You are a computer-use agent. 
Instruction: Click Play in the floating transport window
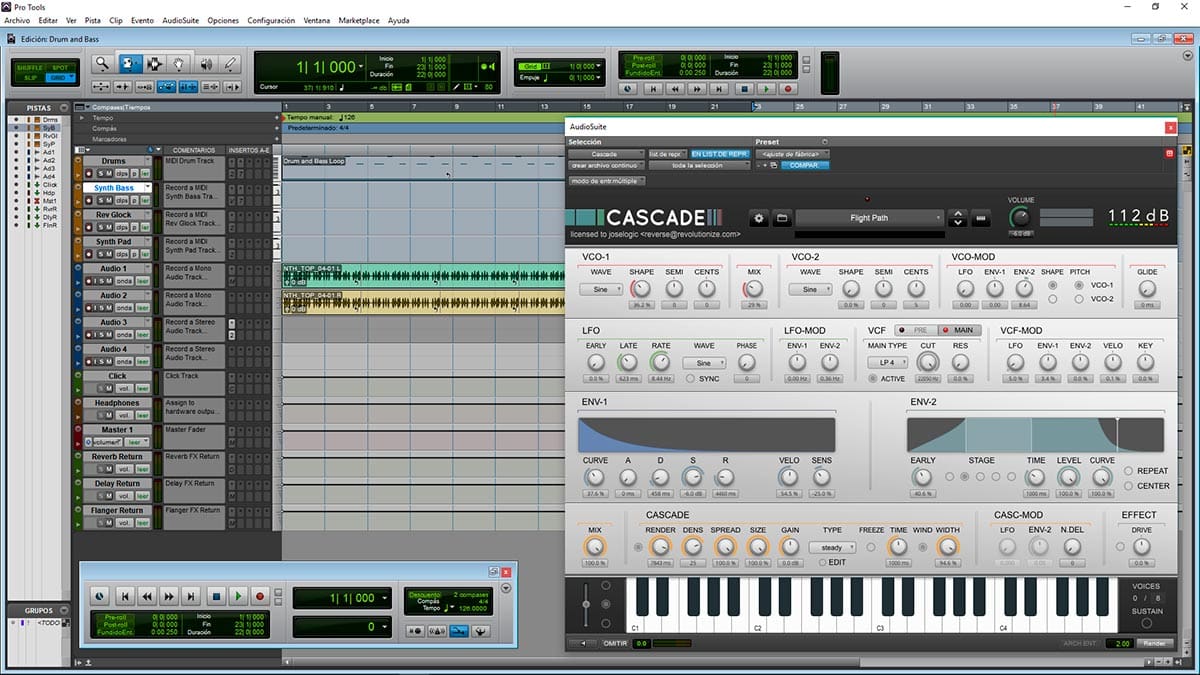(237, 597)
